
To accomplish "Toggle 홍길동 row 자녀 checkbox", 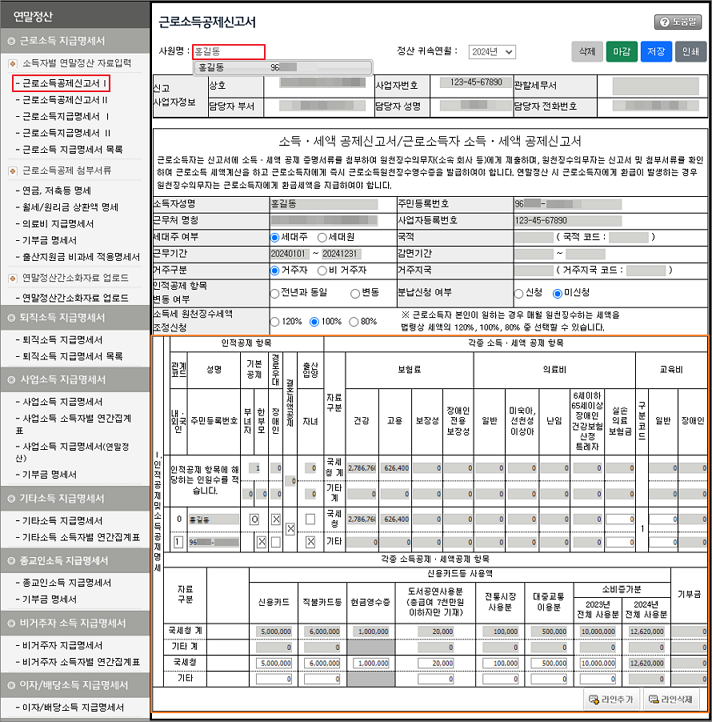I will [310, 542].
